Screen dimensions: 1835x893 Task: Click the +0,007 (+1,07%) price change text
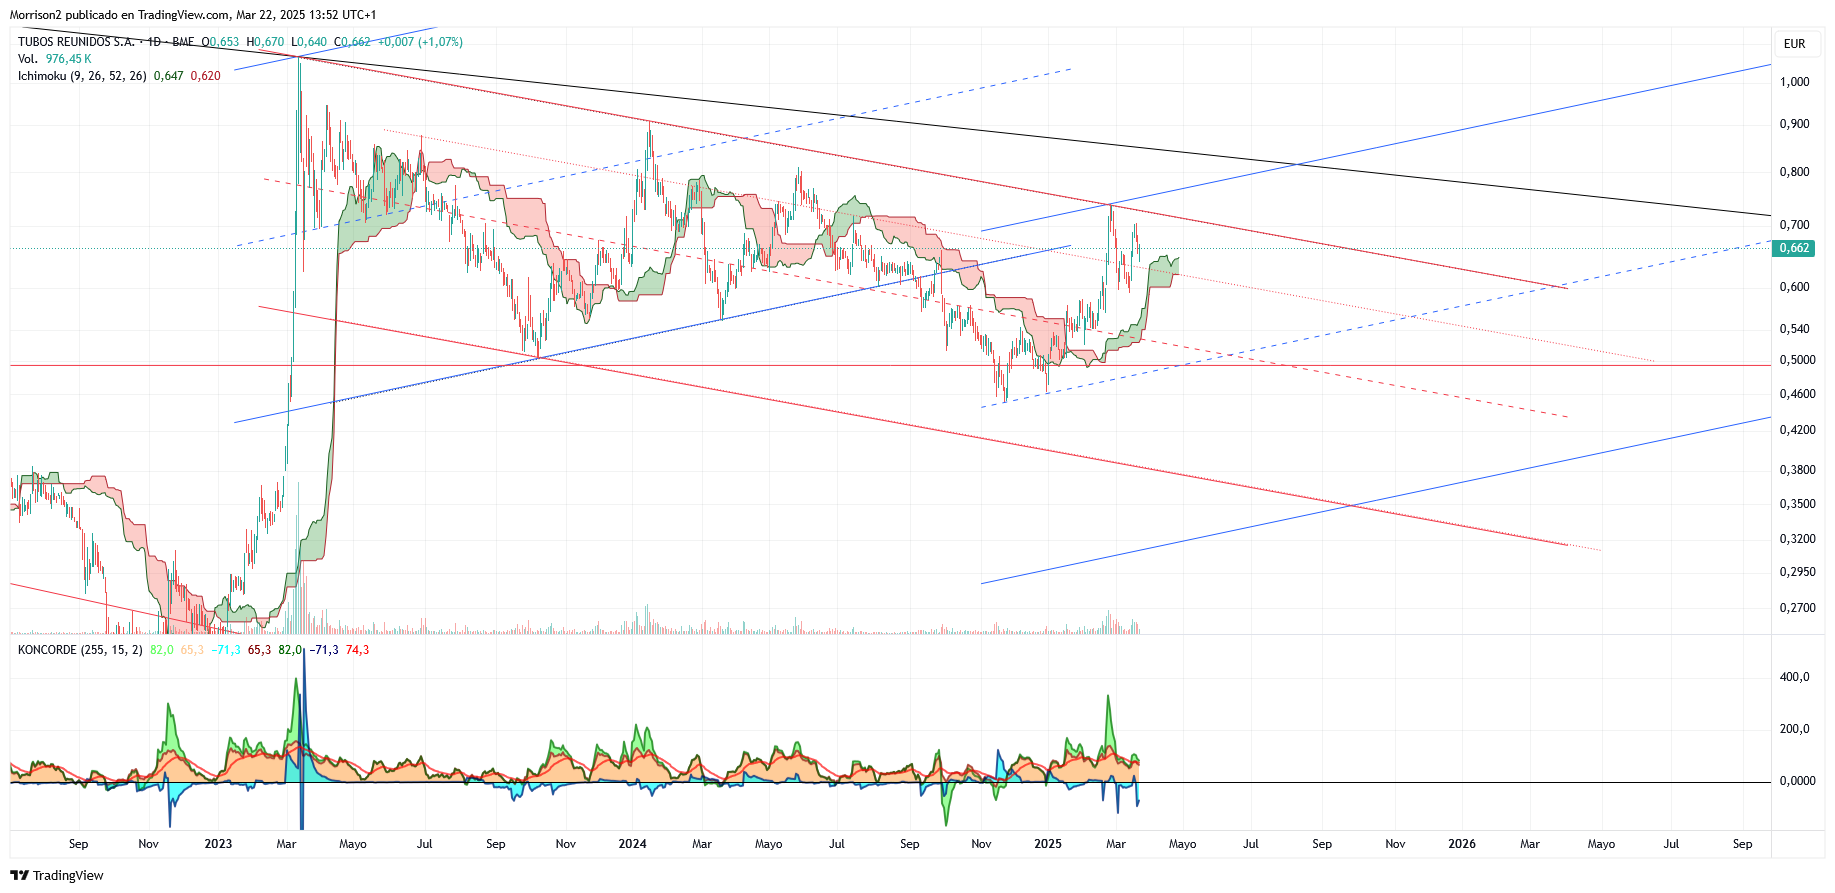pos(420,42)
